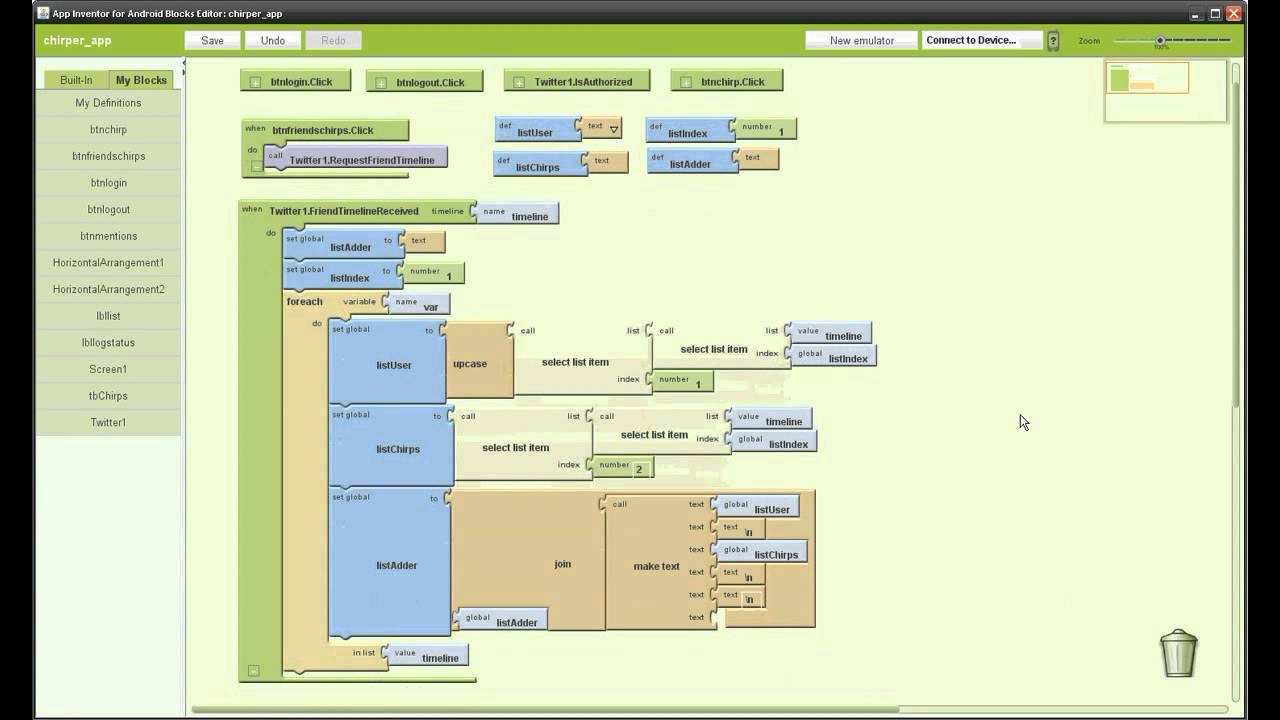Viewport: 1280px width, 720px height.
Task: Click the Redo button
Action: coord(333,41)
